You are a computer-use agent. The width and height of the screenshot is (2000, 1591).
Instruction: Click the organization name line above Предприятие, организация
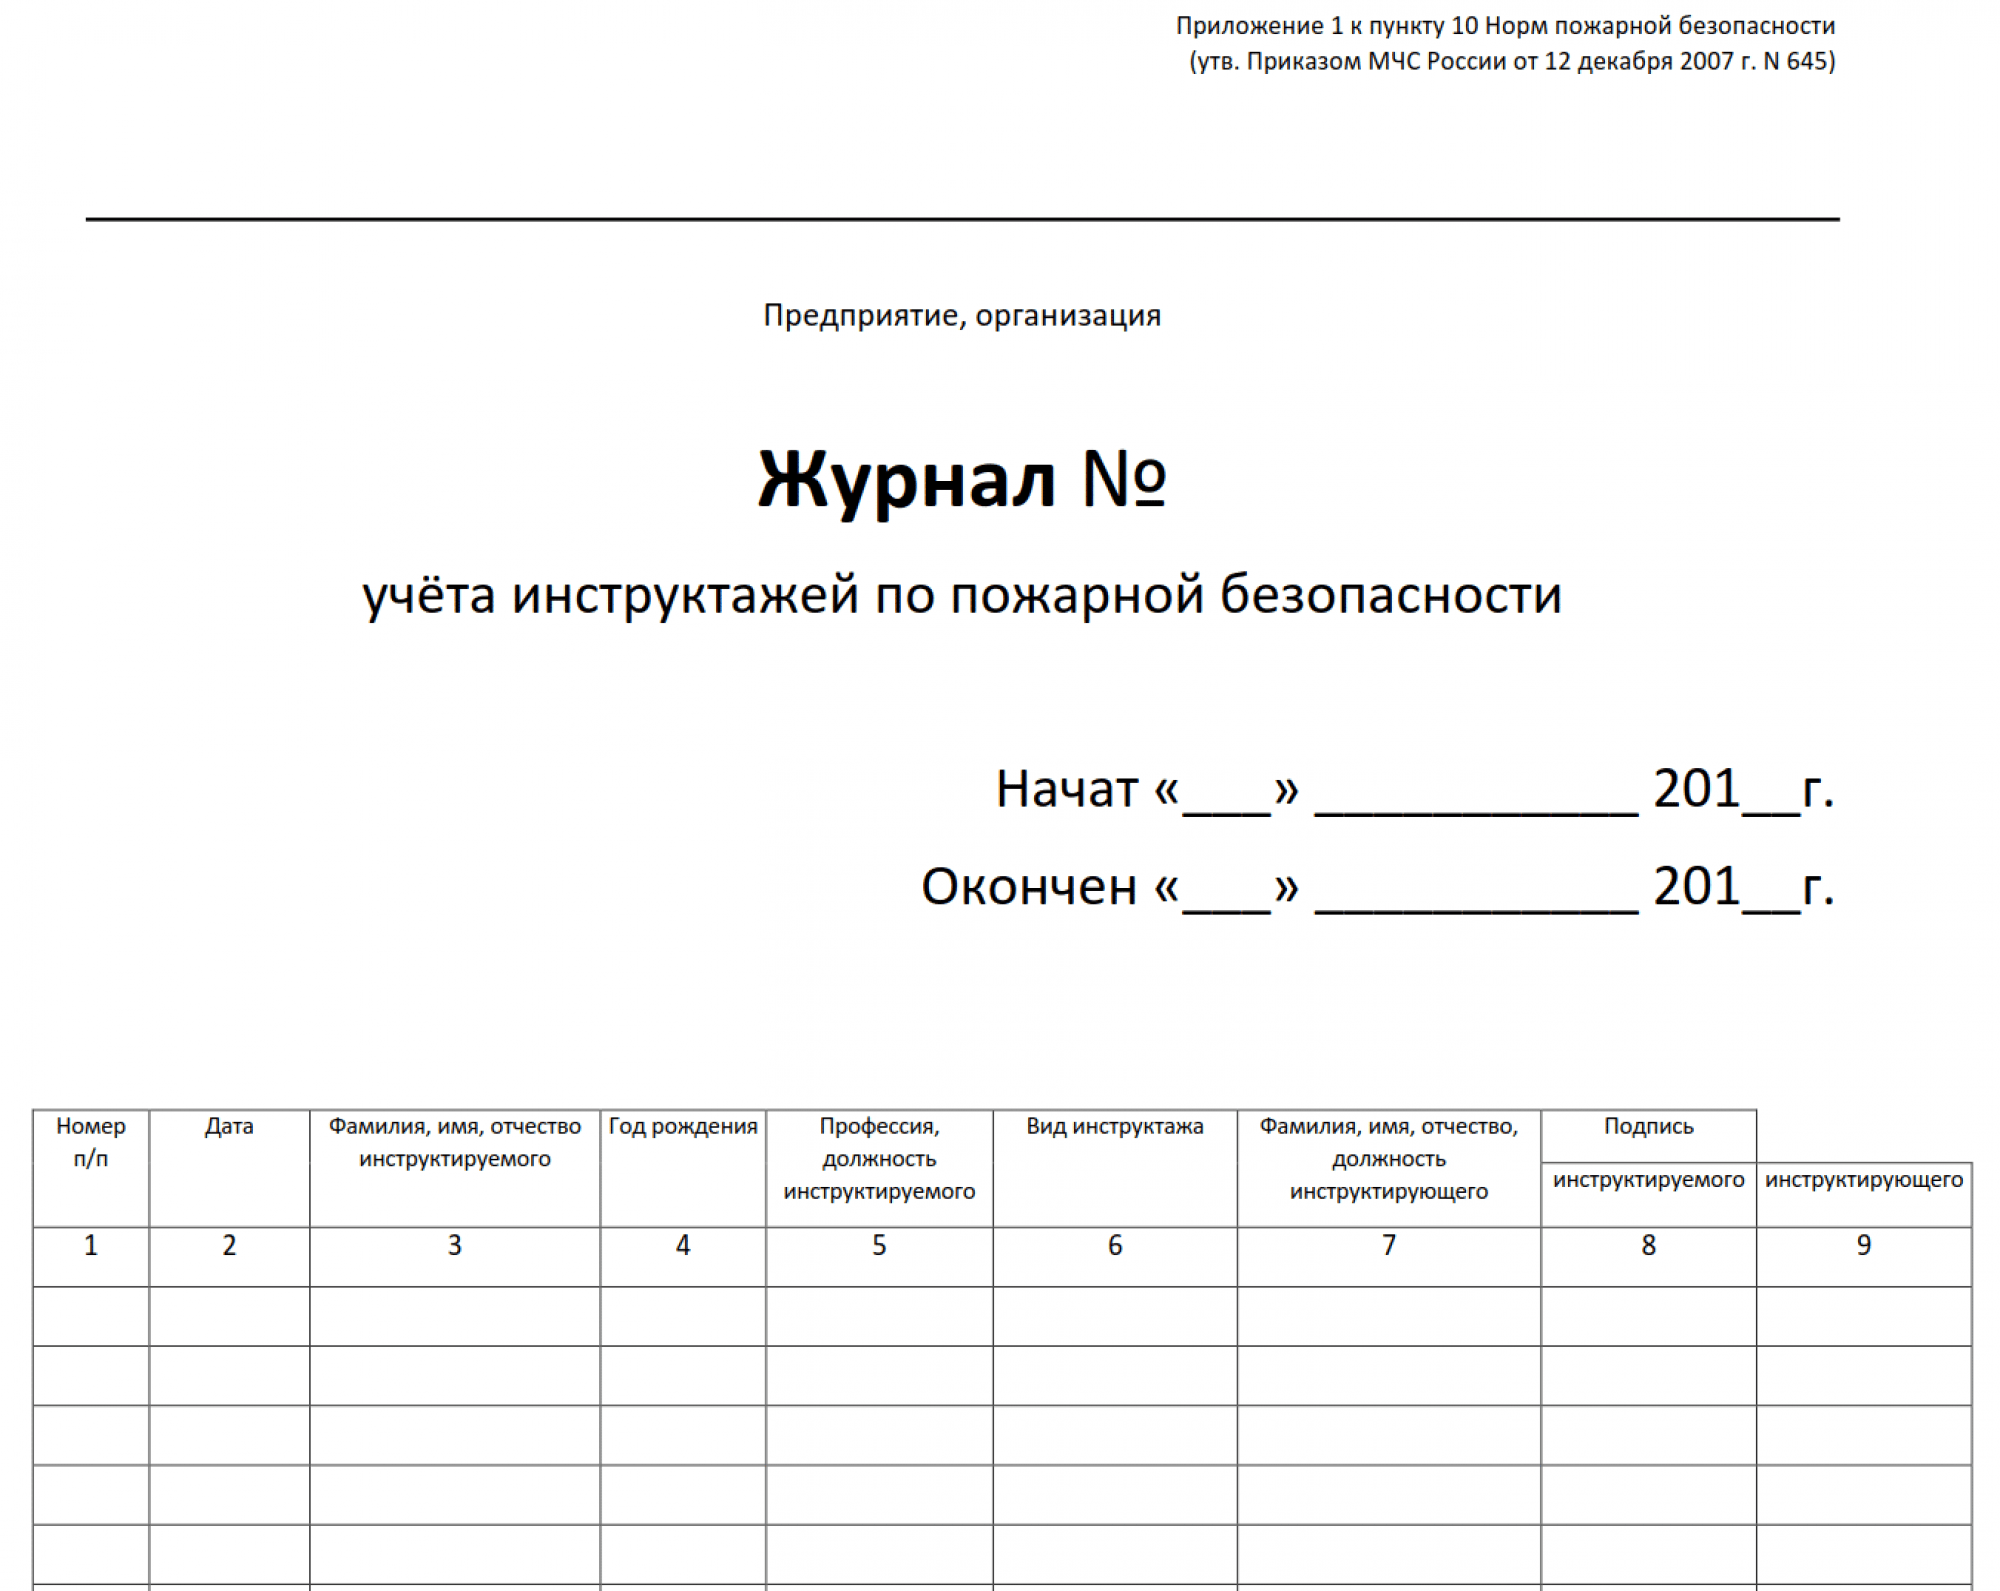960,218
